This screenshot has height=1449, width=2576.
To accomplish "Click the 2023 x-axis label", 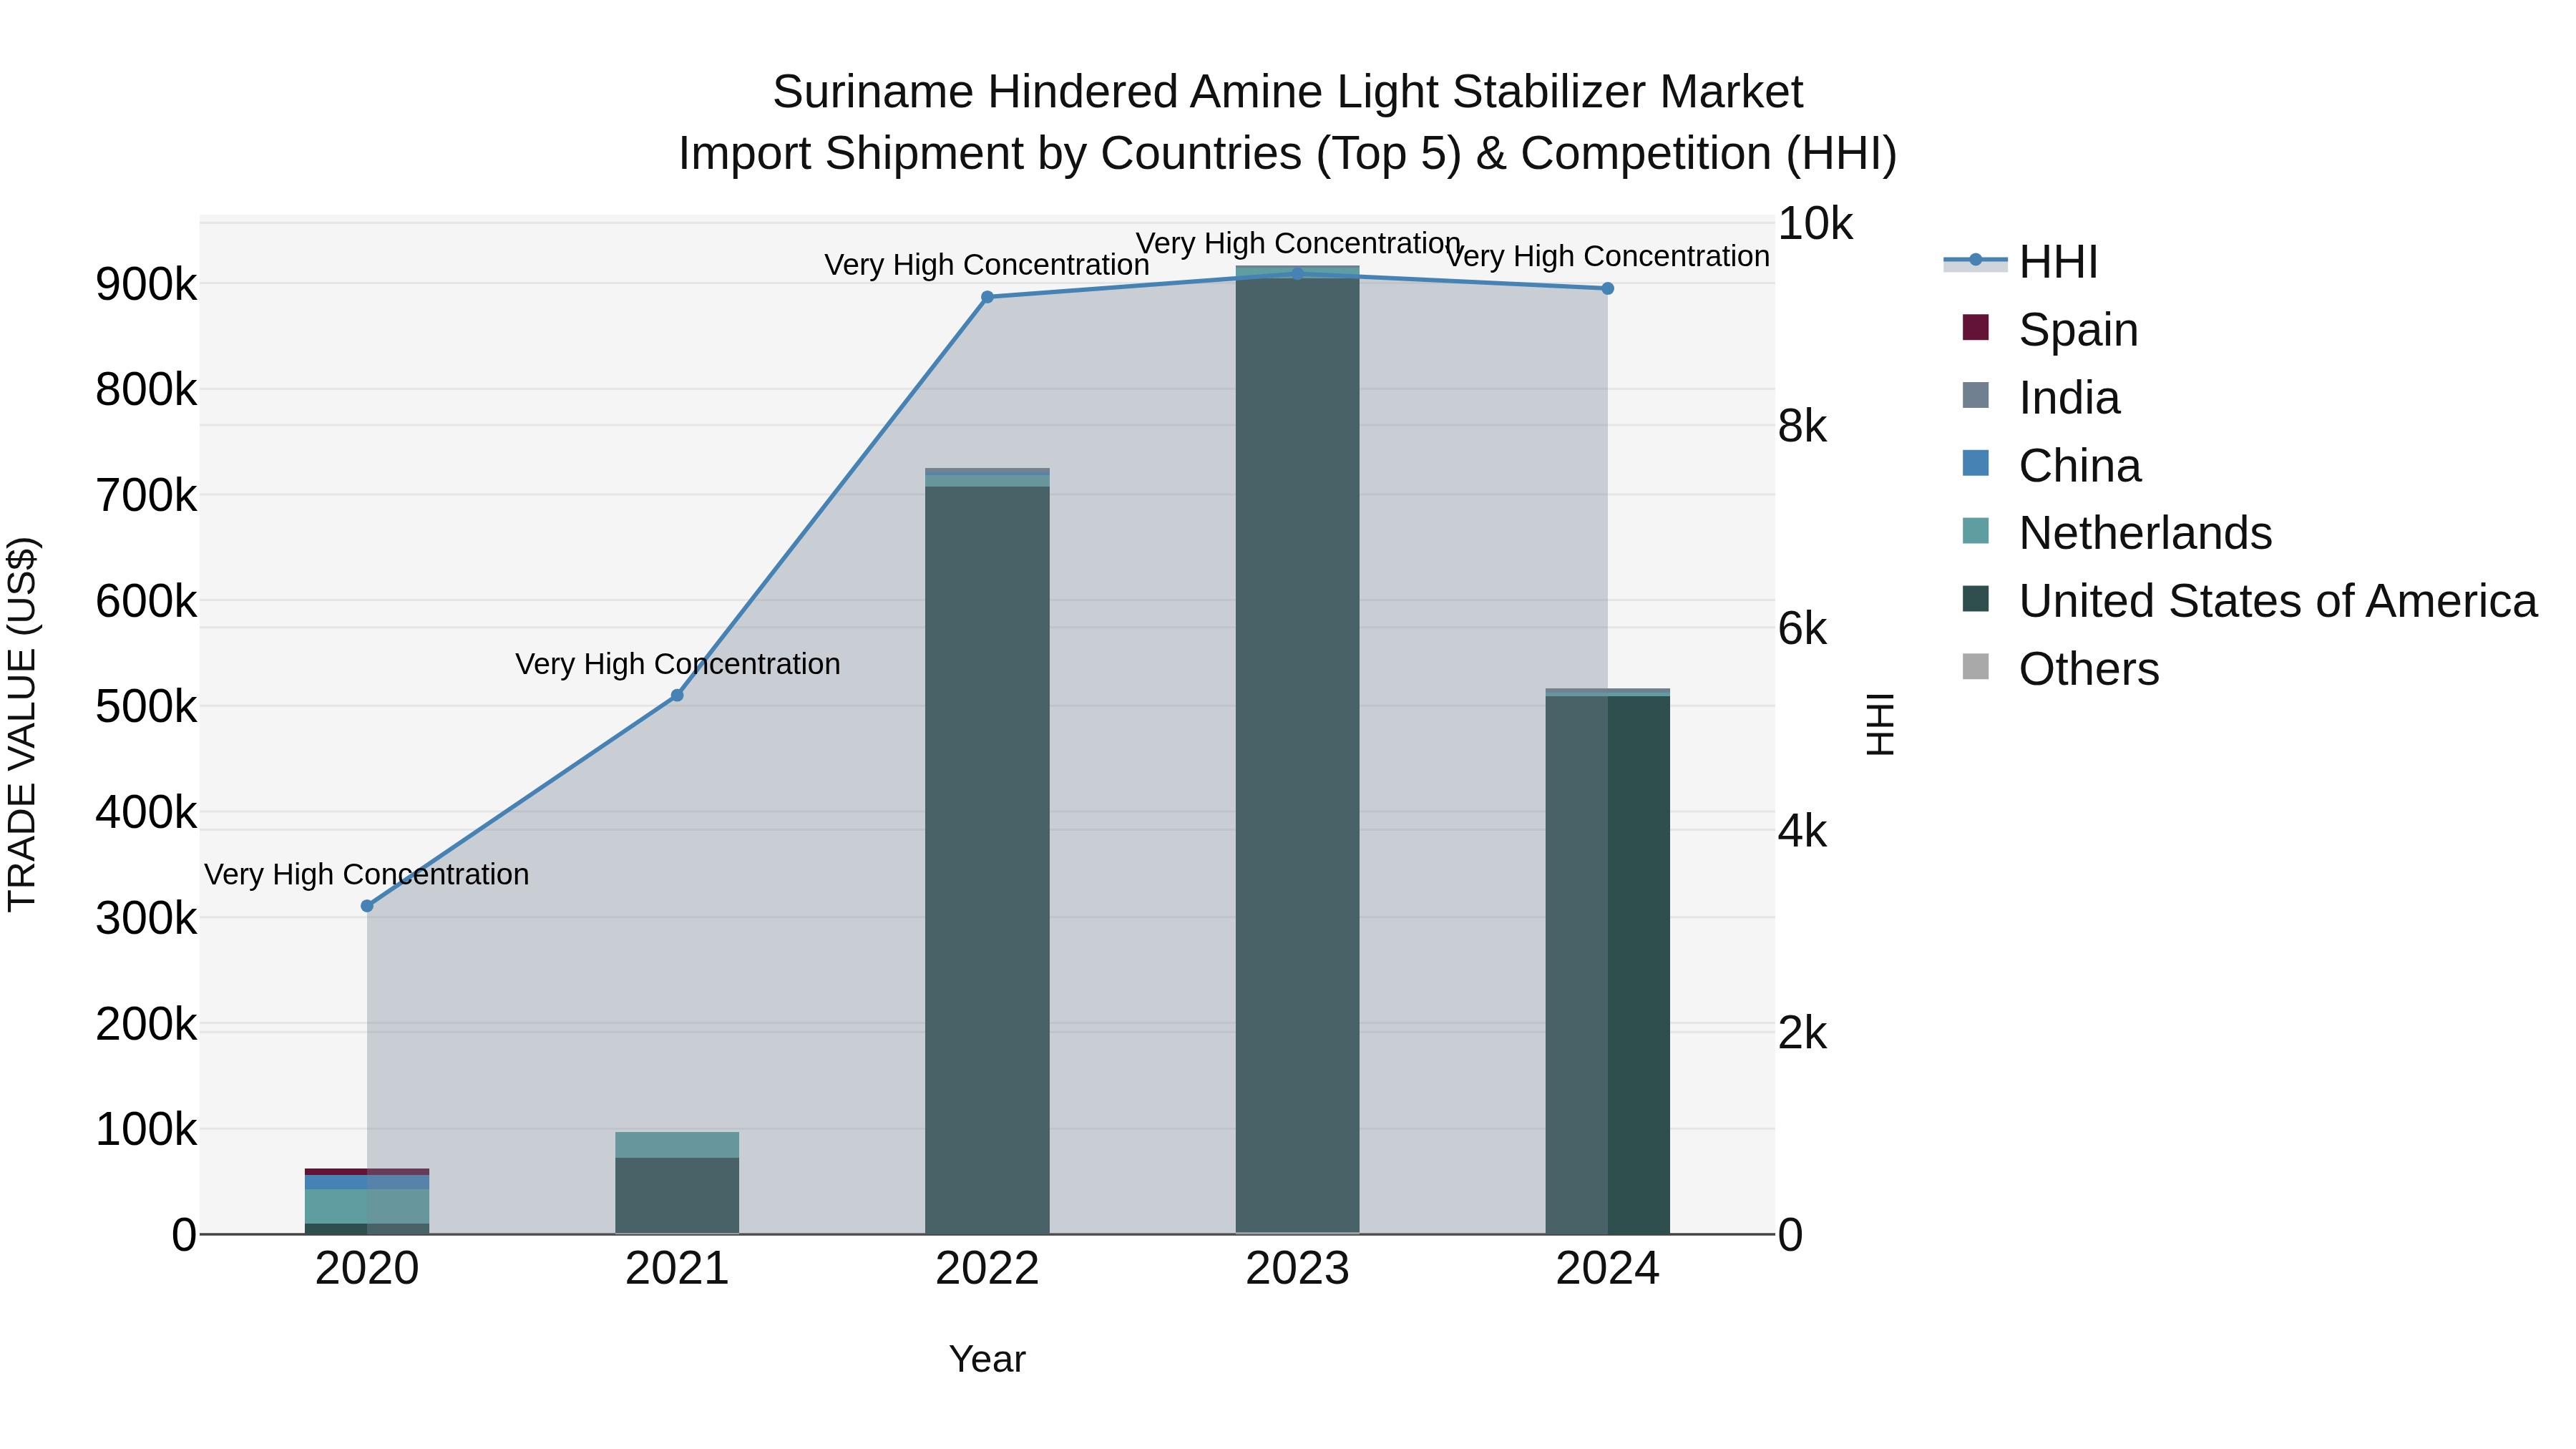I will coord(1297,1269).
